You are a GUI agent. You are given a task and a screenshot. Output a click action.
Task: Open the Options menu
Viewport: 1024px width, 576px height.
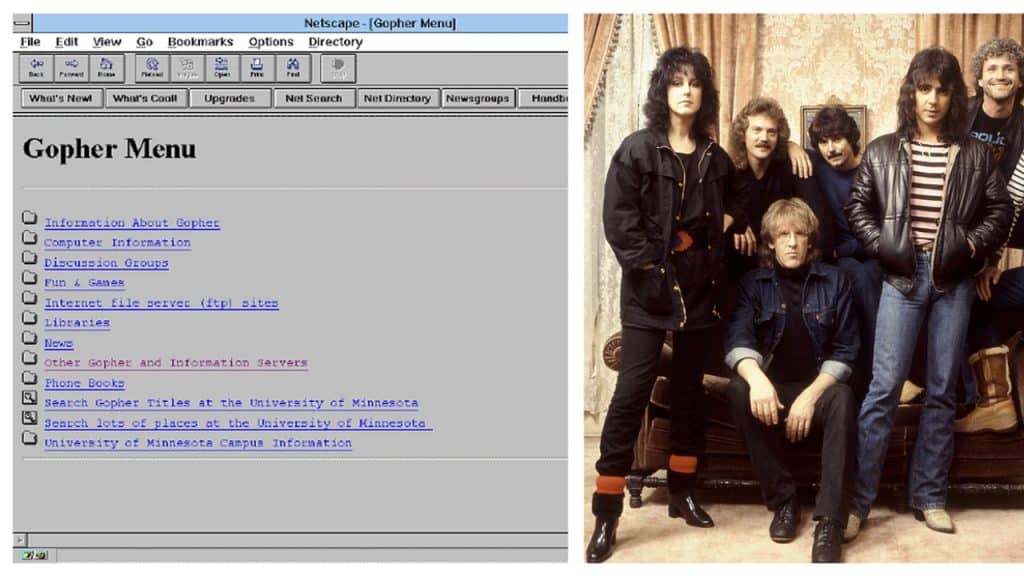(x=271, y=42)
